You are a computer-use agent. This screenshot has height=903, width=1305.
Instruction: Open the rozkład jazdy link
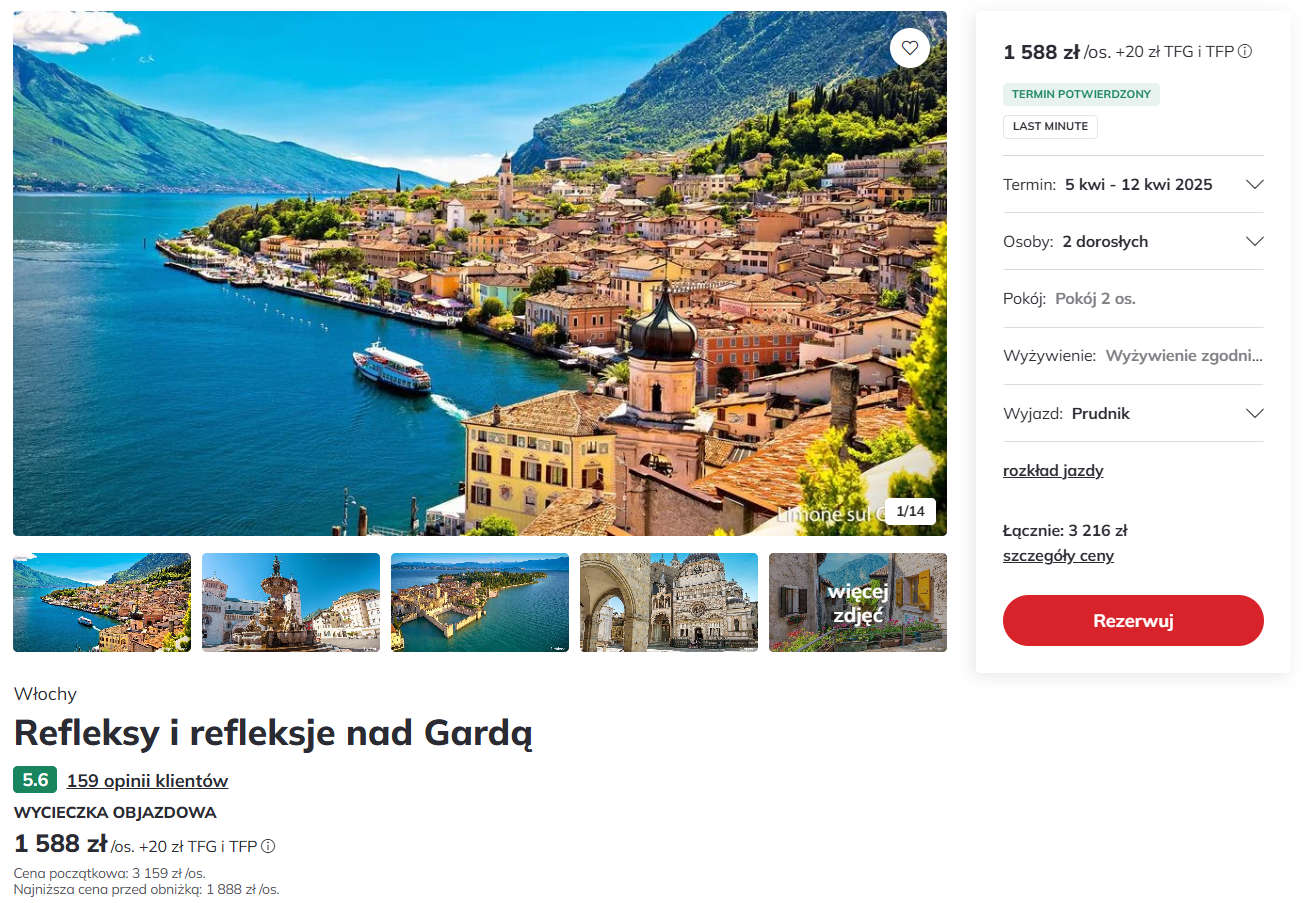pos(1053,470)
